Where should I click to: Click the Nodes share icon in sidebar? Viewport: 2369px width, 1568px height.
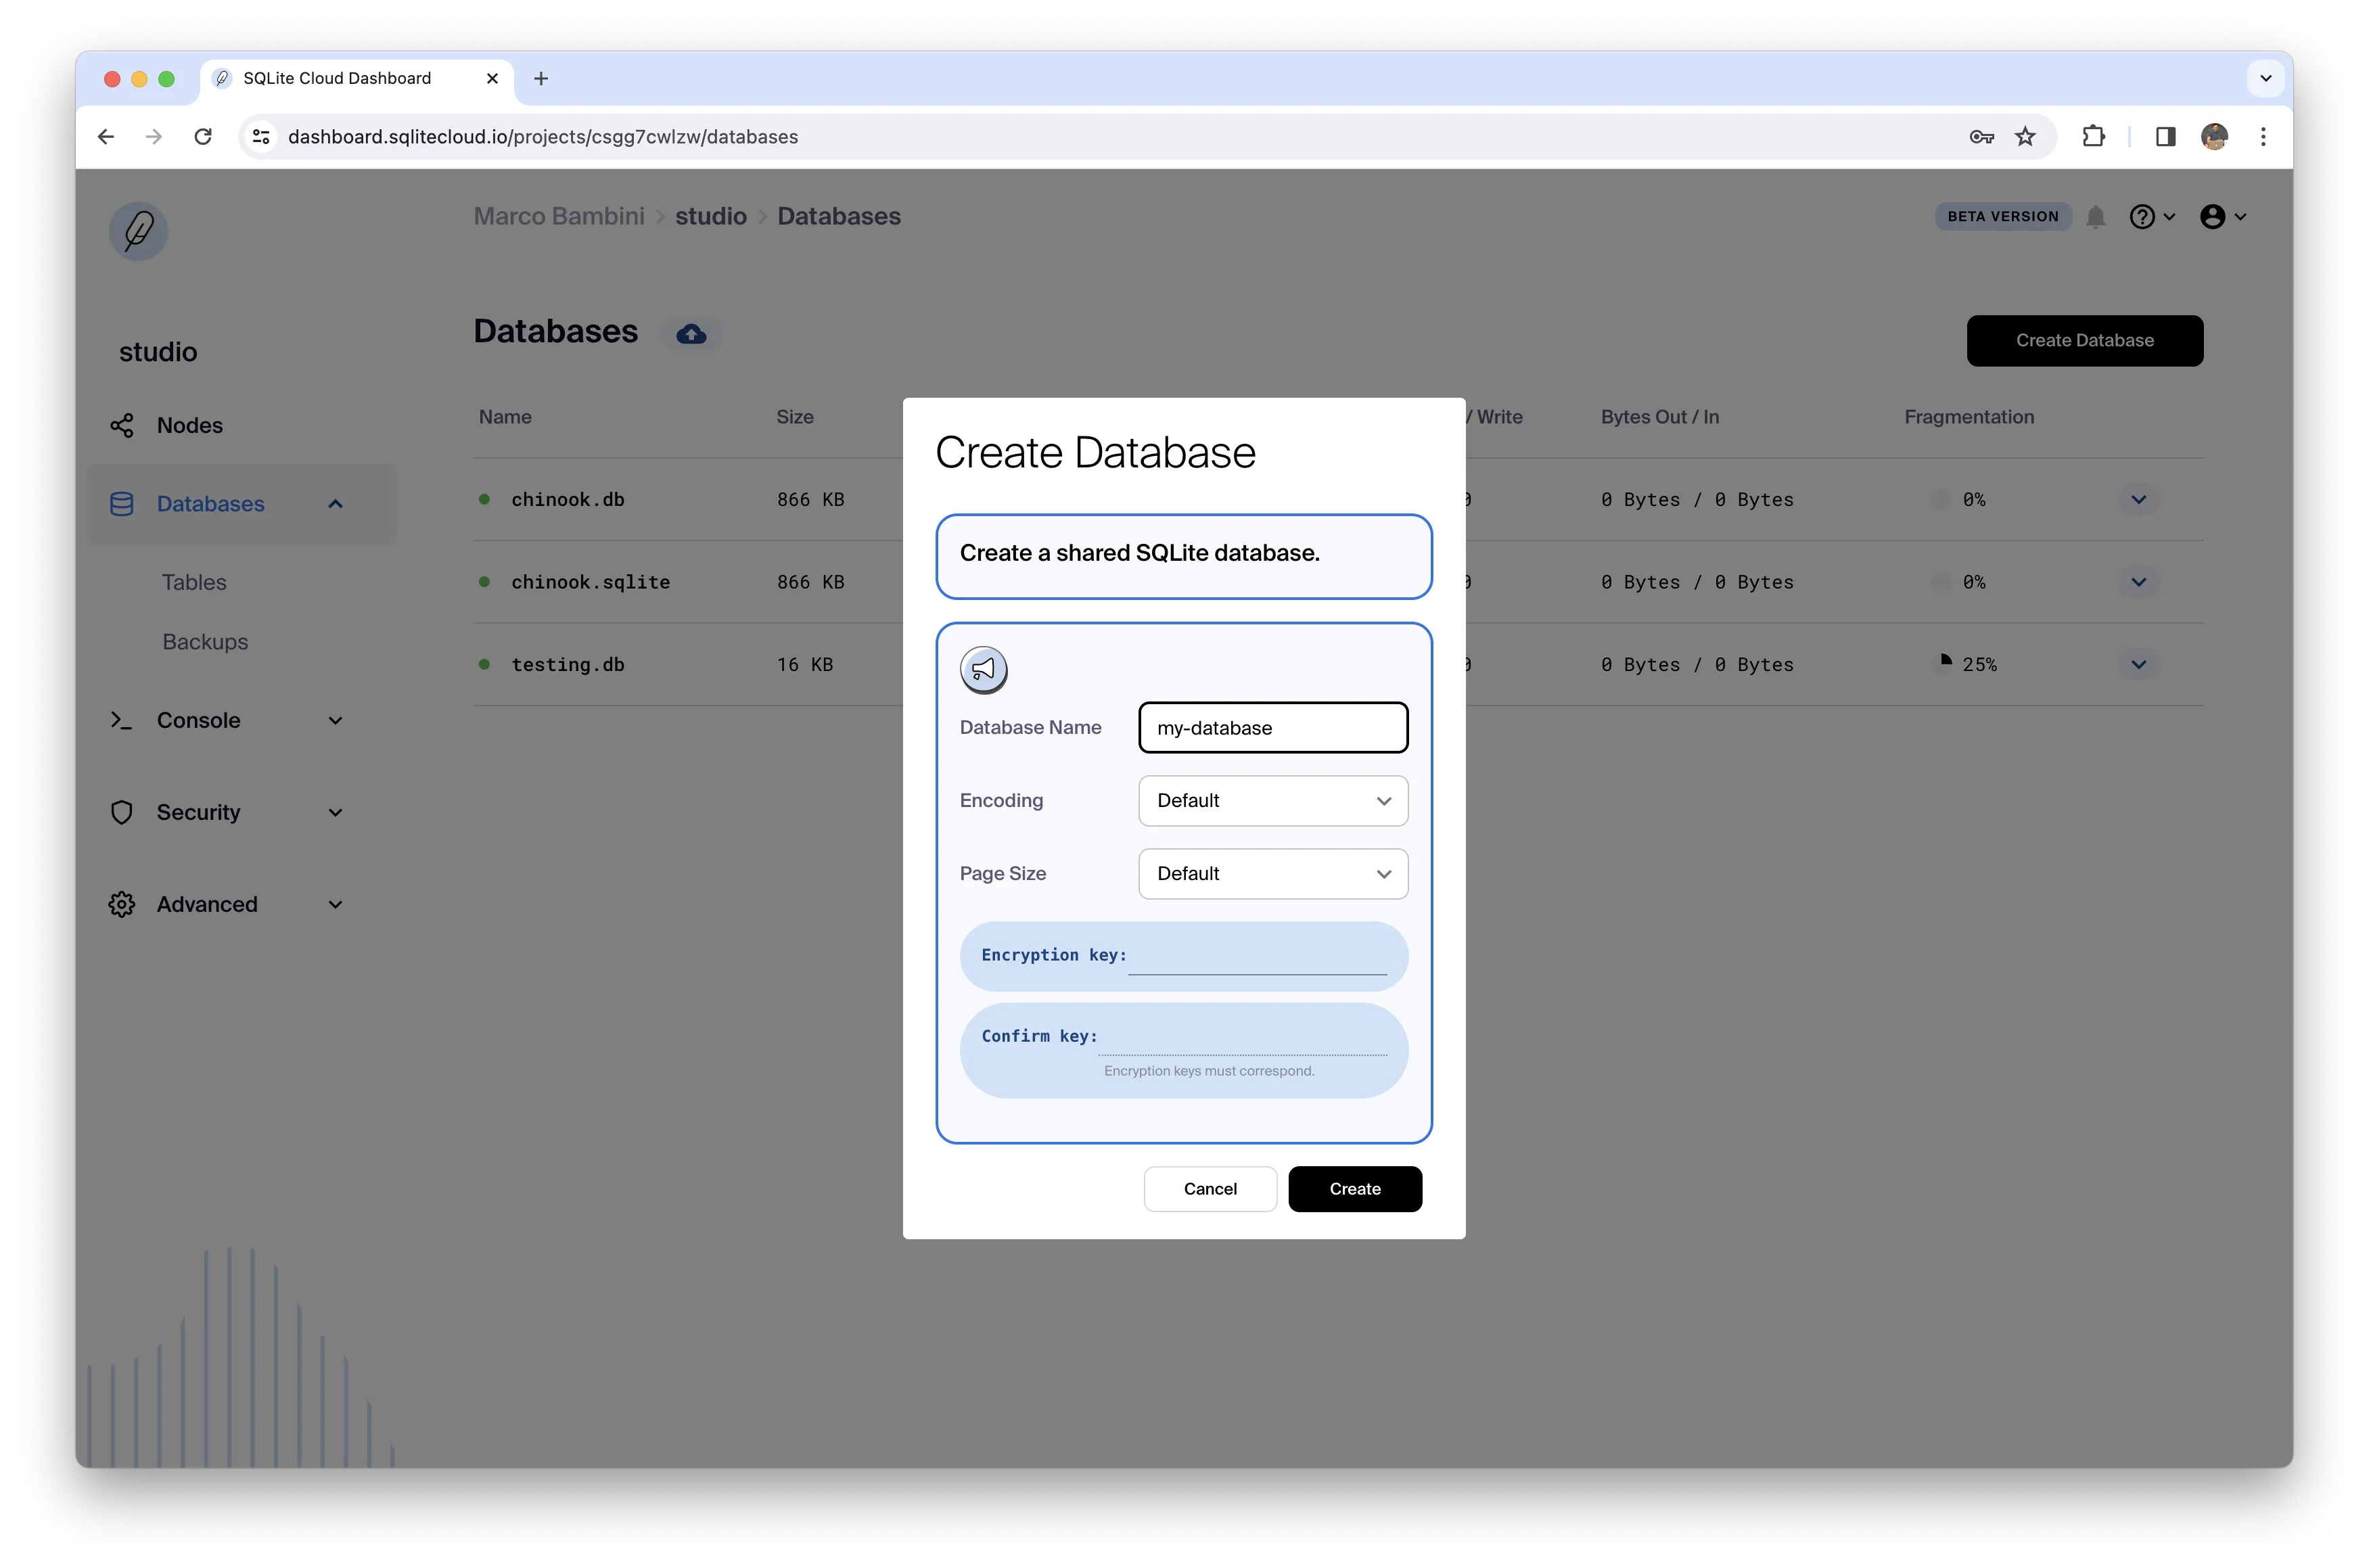pyautogui.click(x=122, y=426)
